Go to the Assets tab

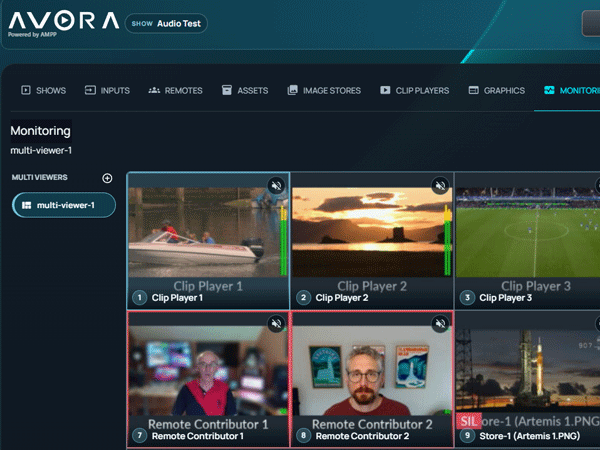pos(245,90)
